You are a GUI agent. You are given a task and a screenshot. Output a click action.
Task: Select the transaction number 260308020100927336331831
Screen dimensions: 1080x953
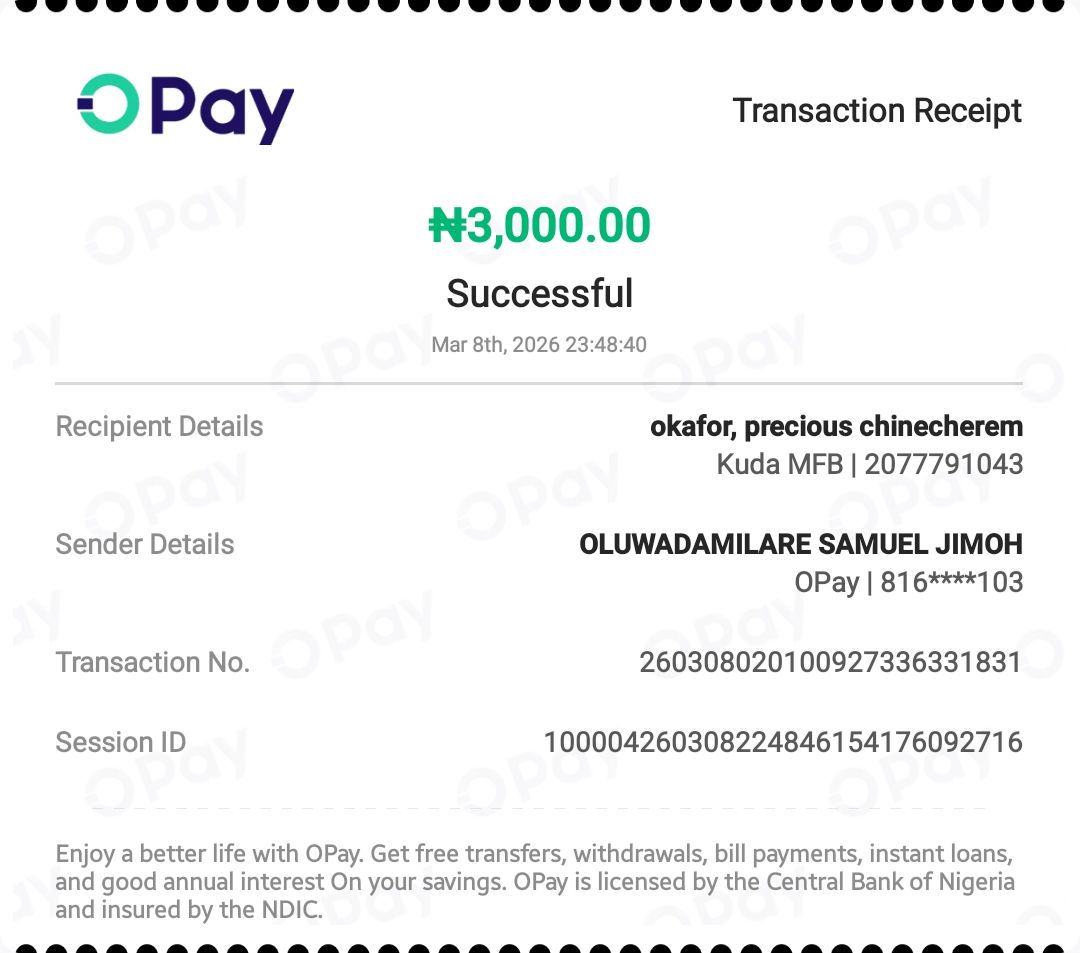830,662
